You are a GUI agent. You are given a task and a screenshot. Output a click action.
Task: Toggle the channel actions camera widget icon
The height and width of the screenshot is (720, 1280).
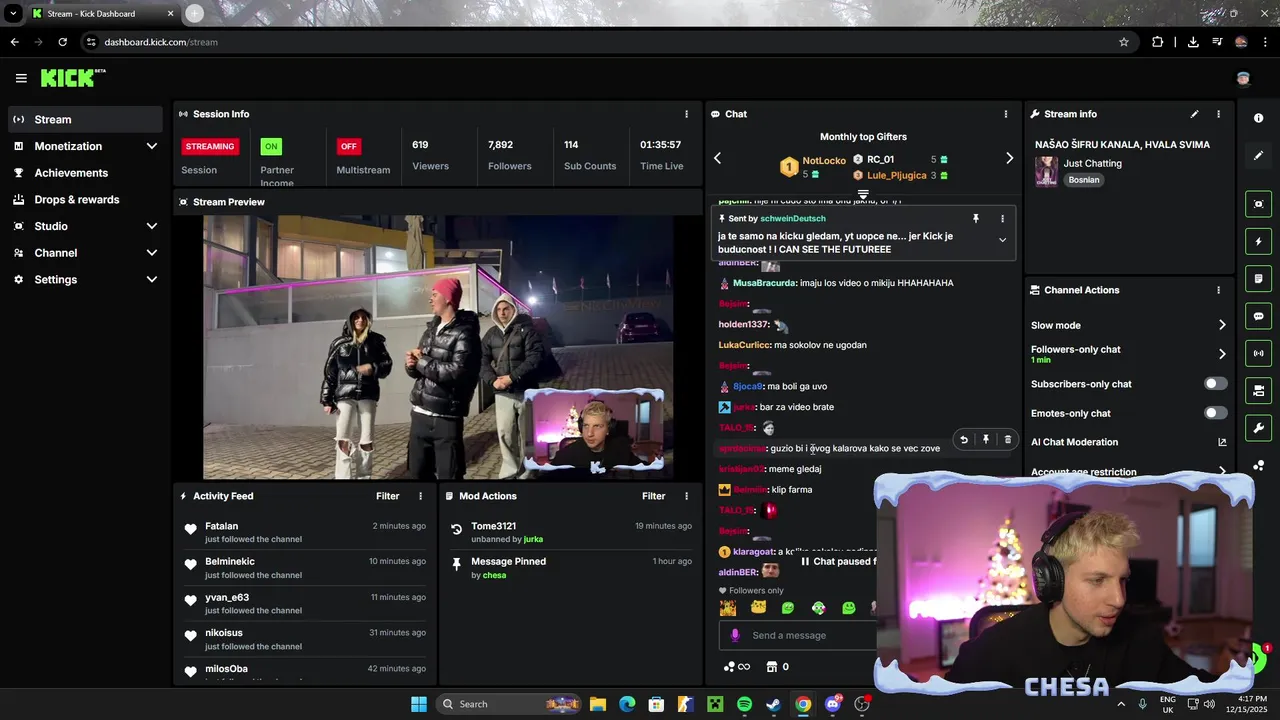coord(1258,390)
